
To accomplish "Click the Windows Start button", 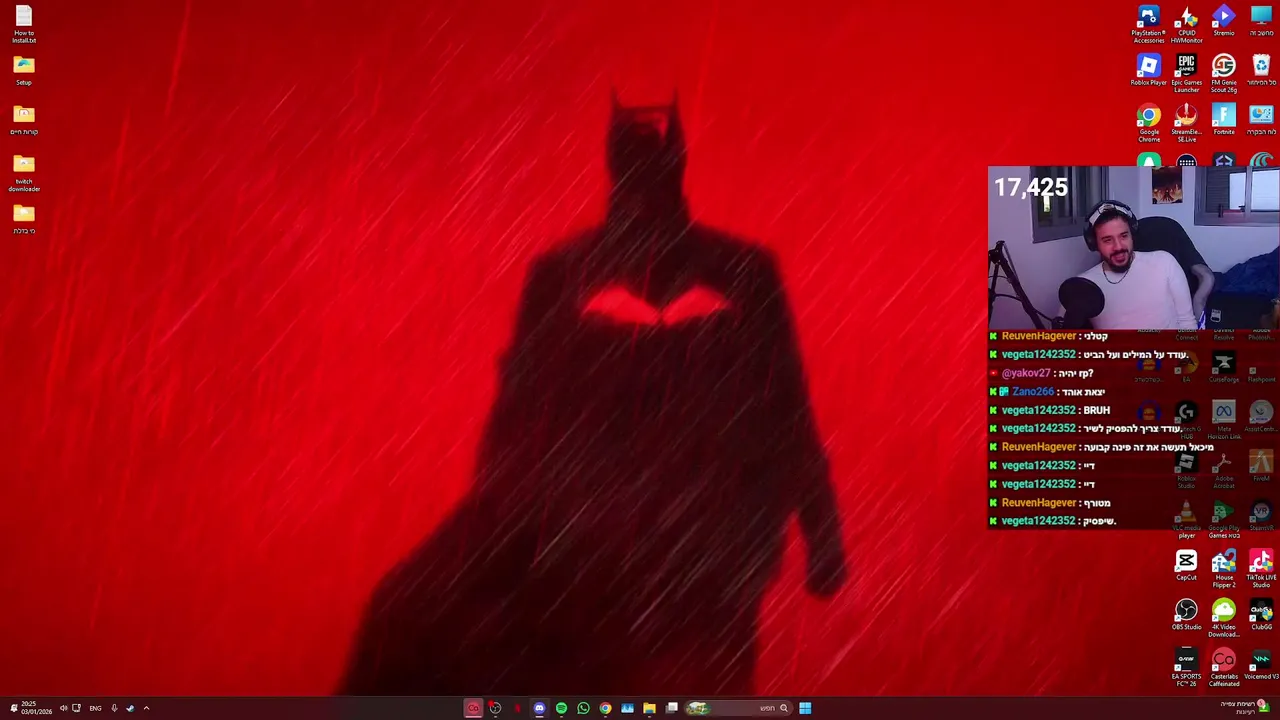I will (x=805, y=708).
